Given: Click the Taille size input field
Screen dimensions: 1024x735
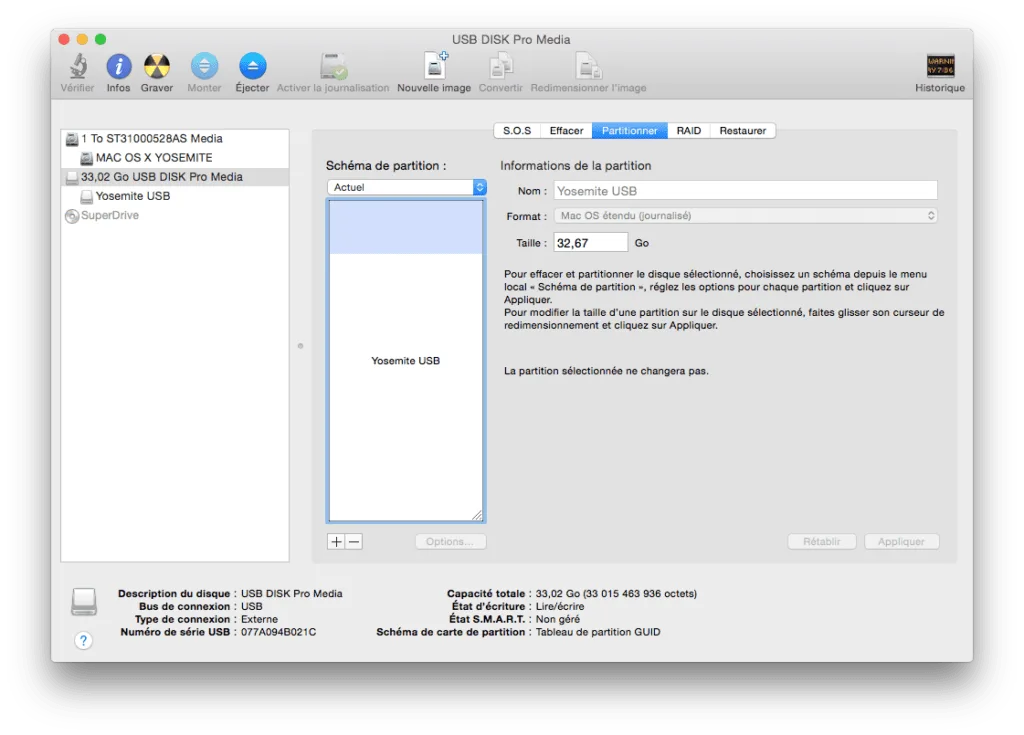Looking at the screenshot, I should pos(590,241).
